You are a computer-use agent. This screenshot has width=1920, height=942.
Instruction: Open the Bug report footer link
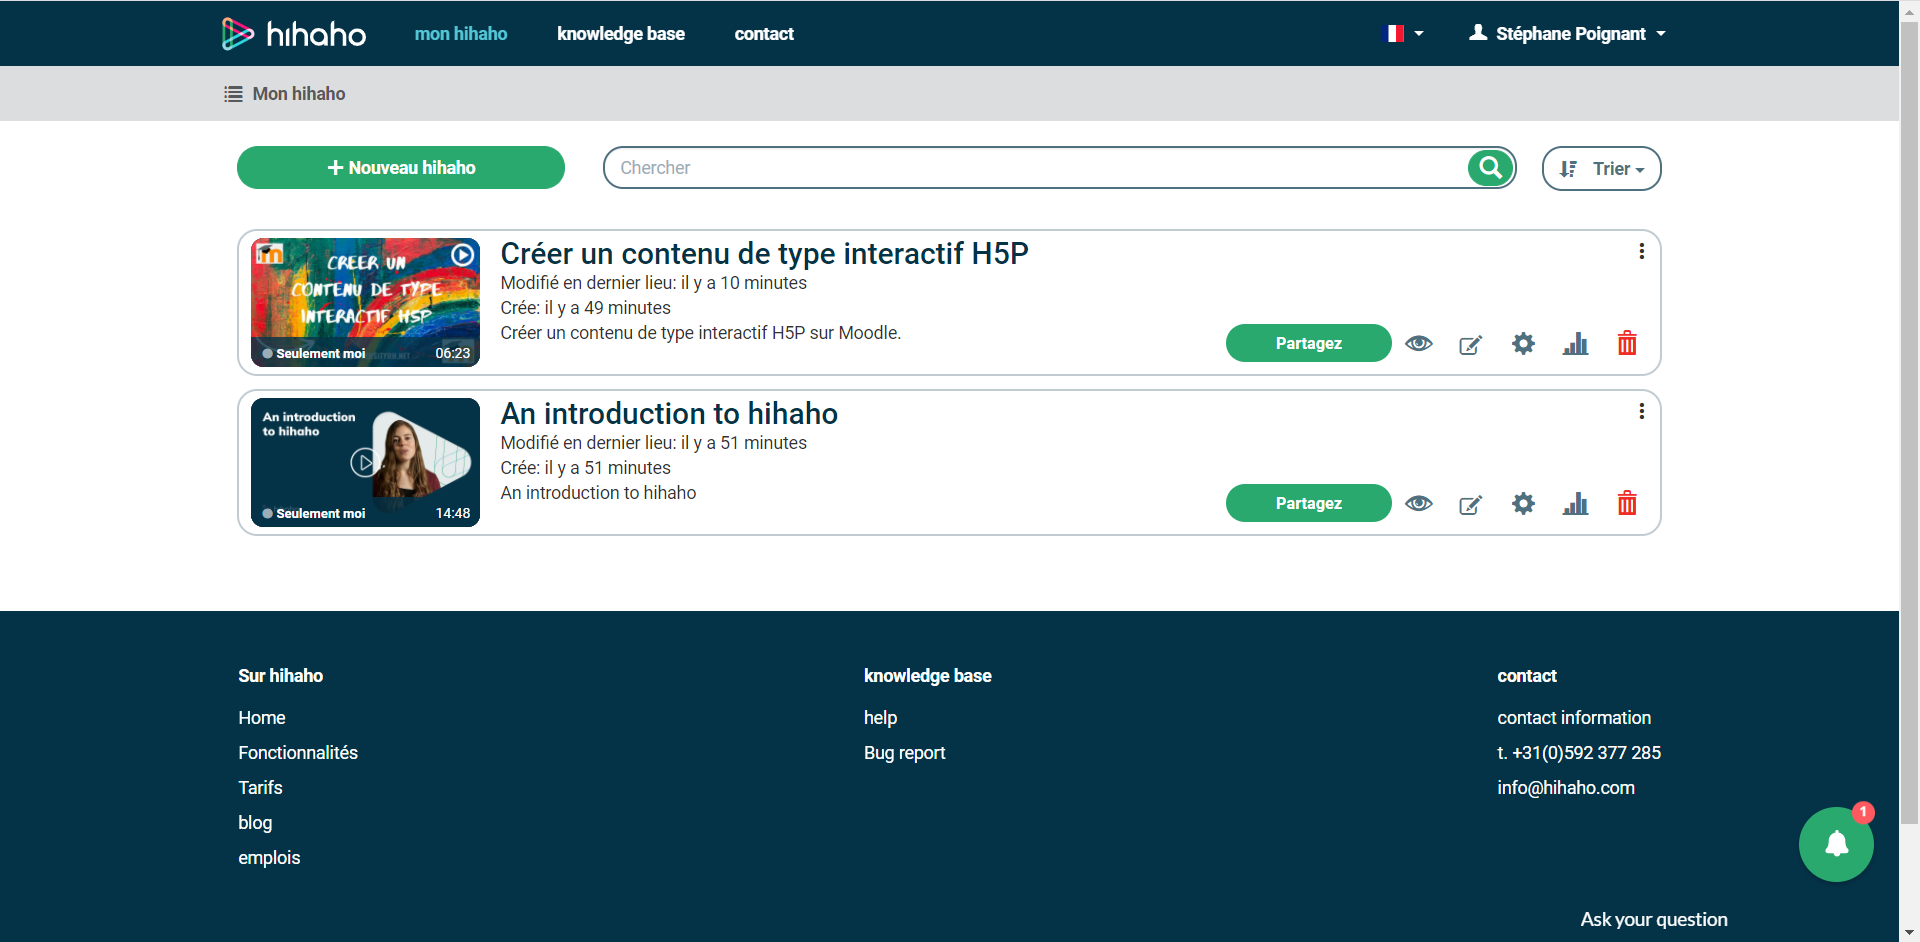(x=904, y=753)
